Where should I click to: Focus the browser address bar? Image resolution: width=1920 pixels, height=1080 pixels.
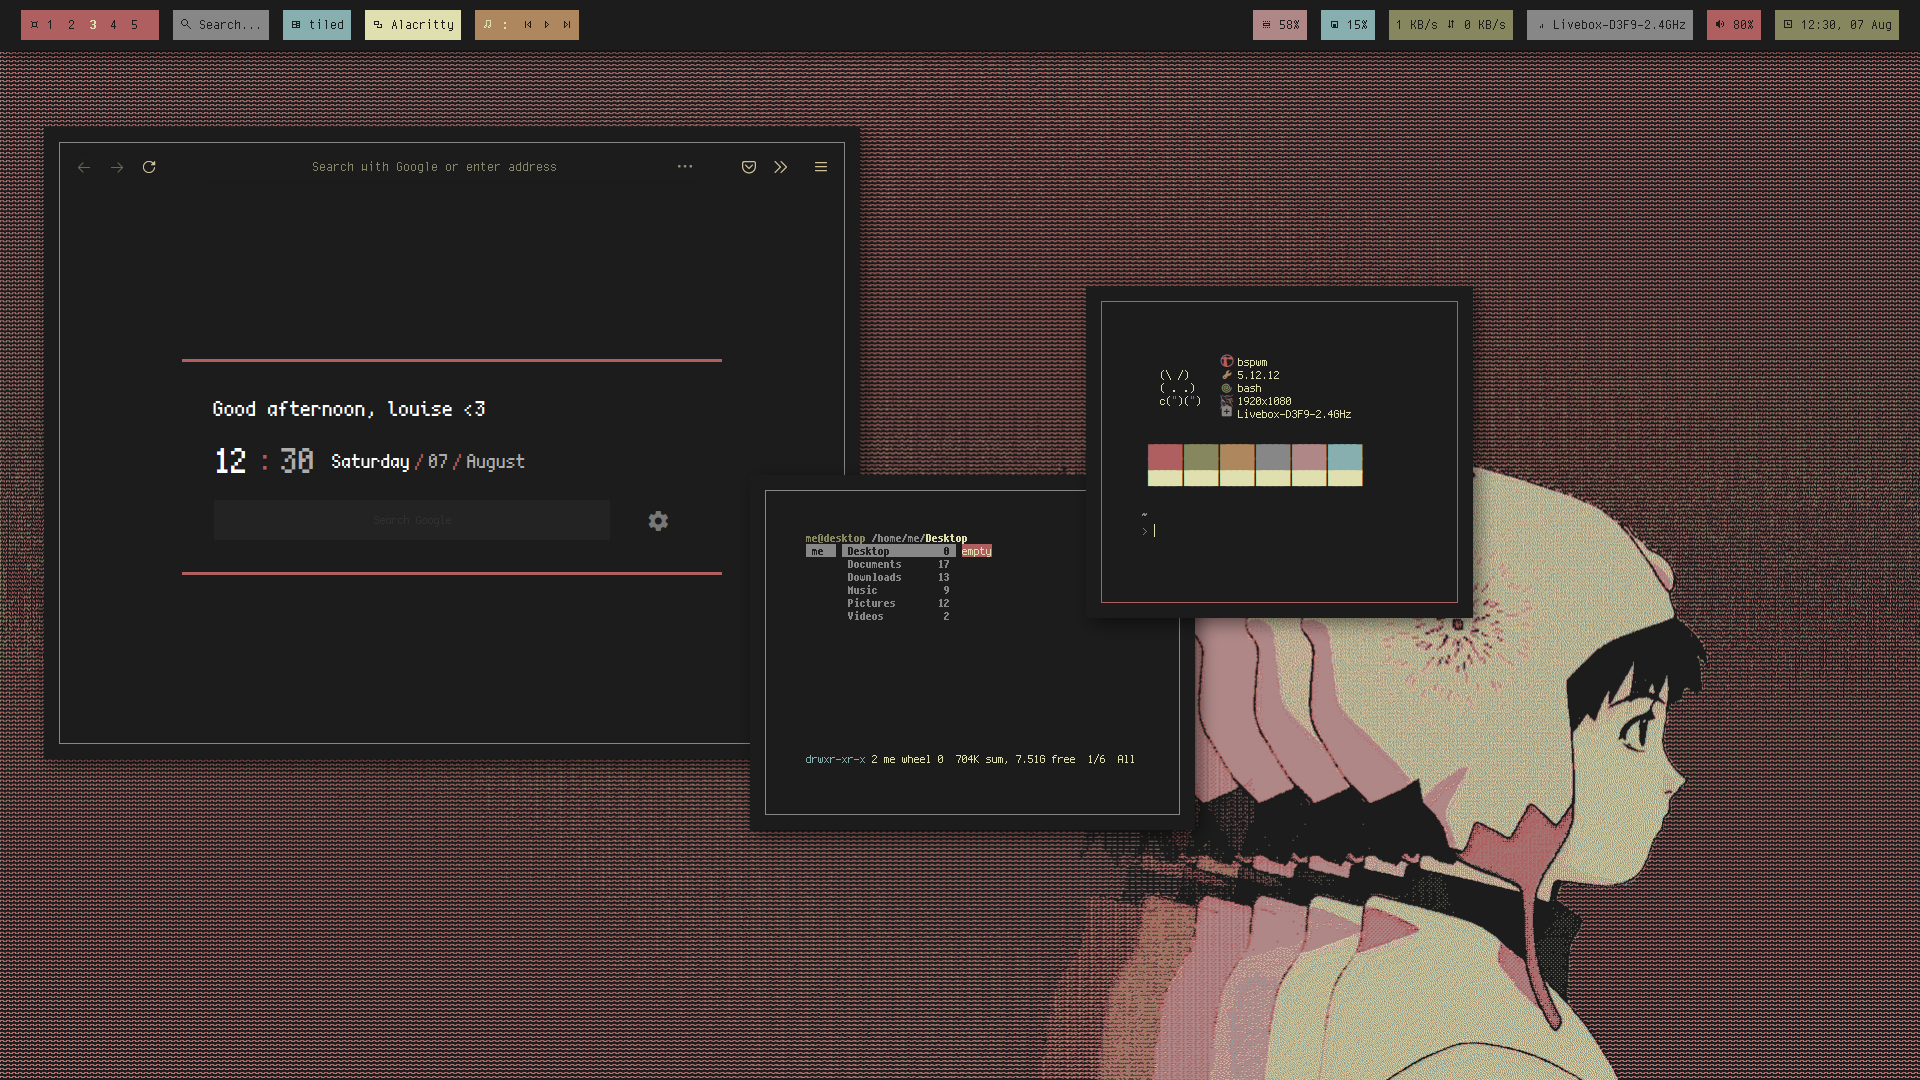[x=434, y=167]
